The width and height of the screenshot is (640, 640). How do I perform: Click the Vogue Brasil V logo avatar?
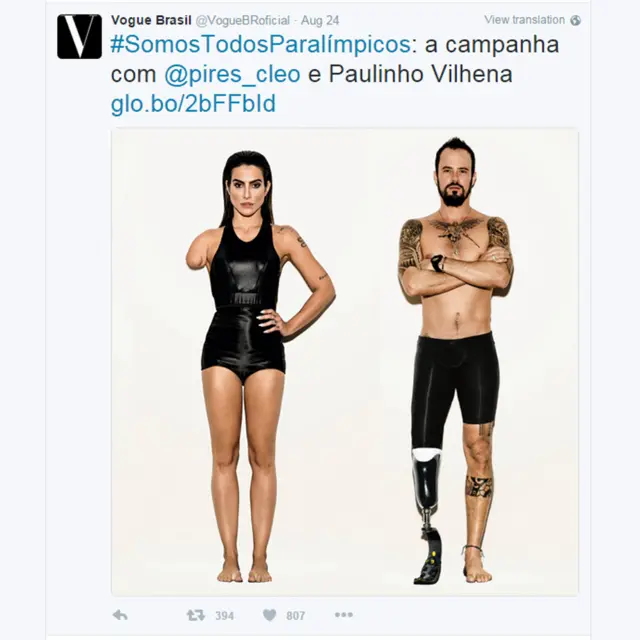[x=79, y=36]
